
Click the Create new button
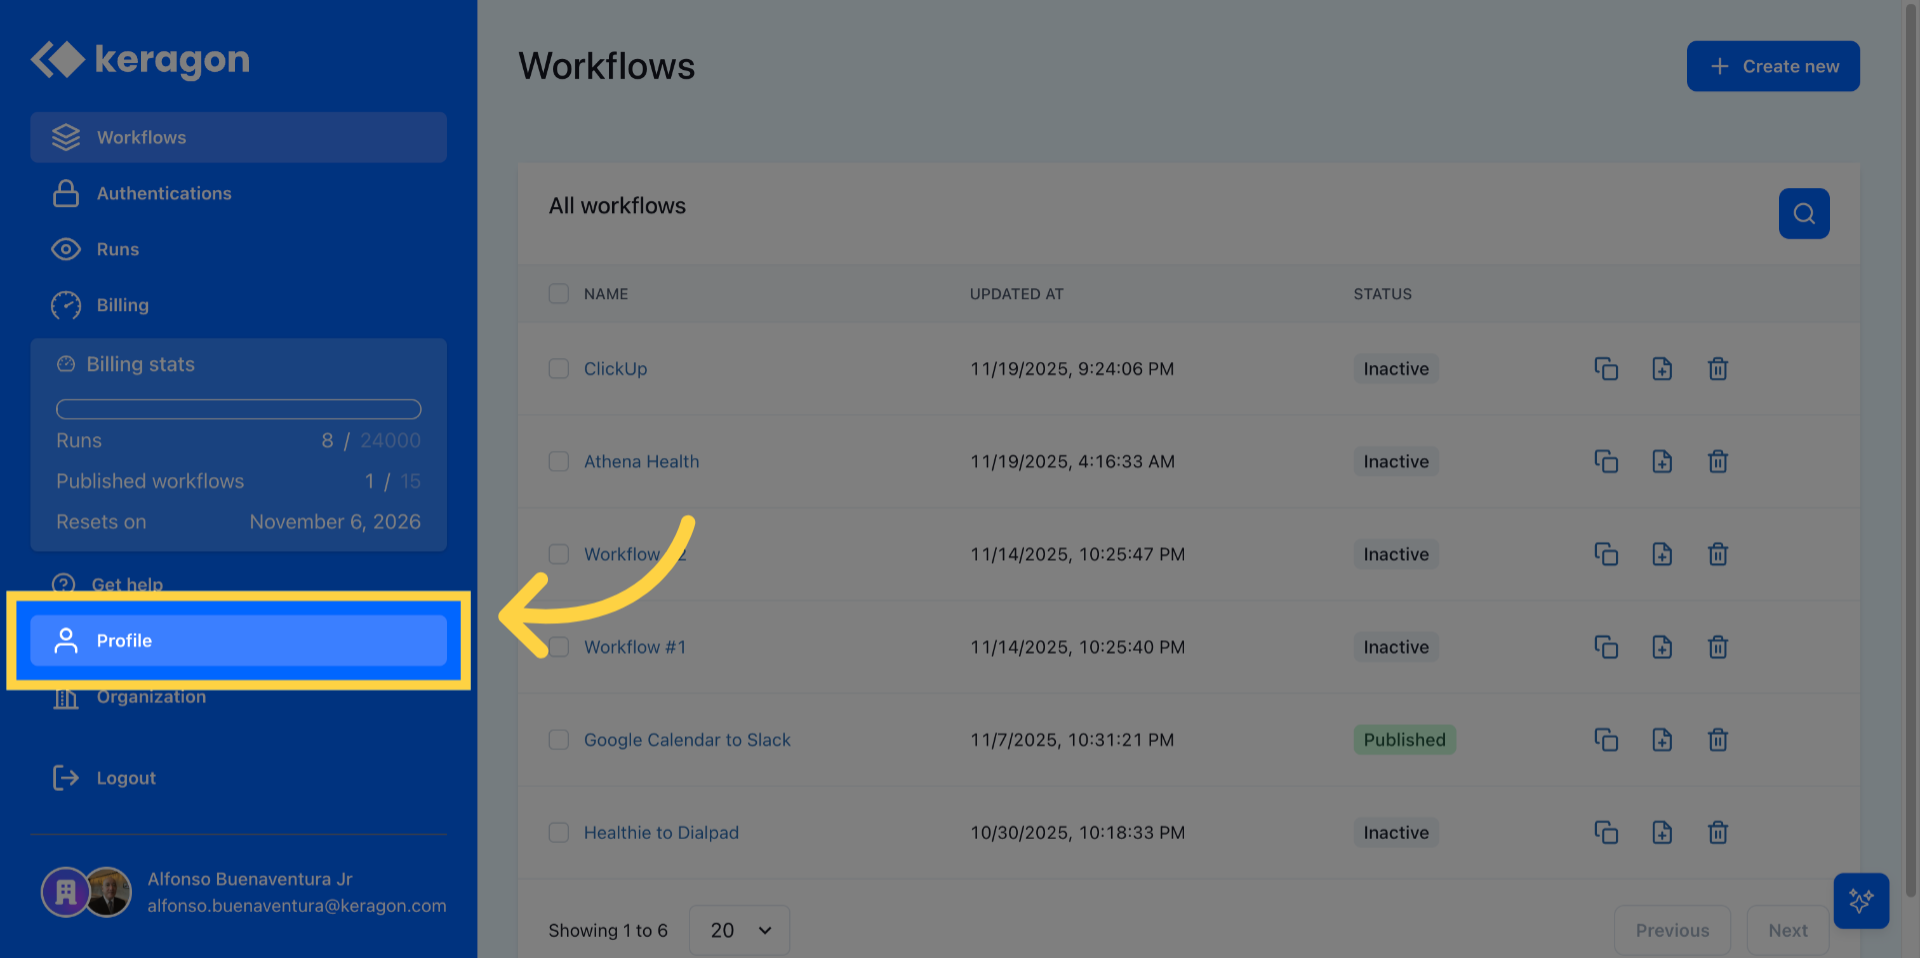[x=1773, y=66]
